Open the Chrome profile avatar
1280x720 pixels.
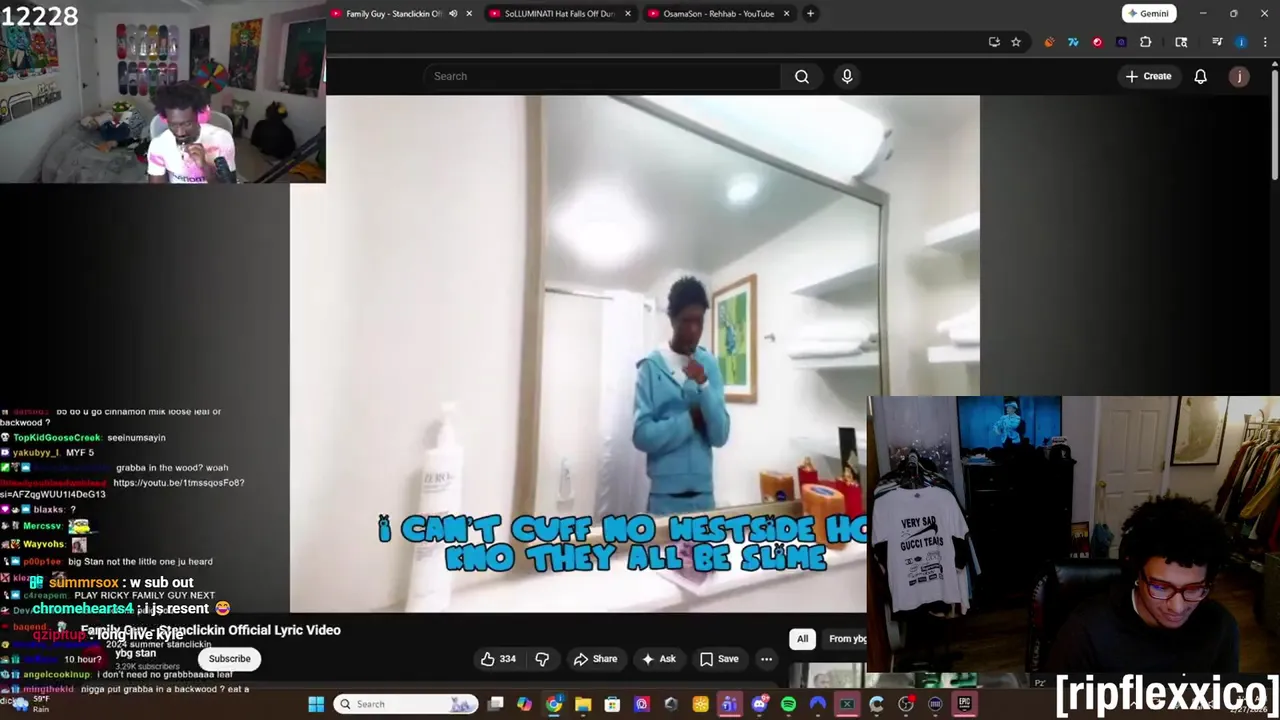[1241, 42]
